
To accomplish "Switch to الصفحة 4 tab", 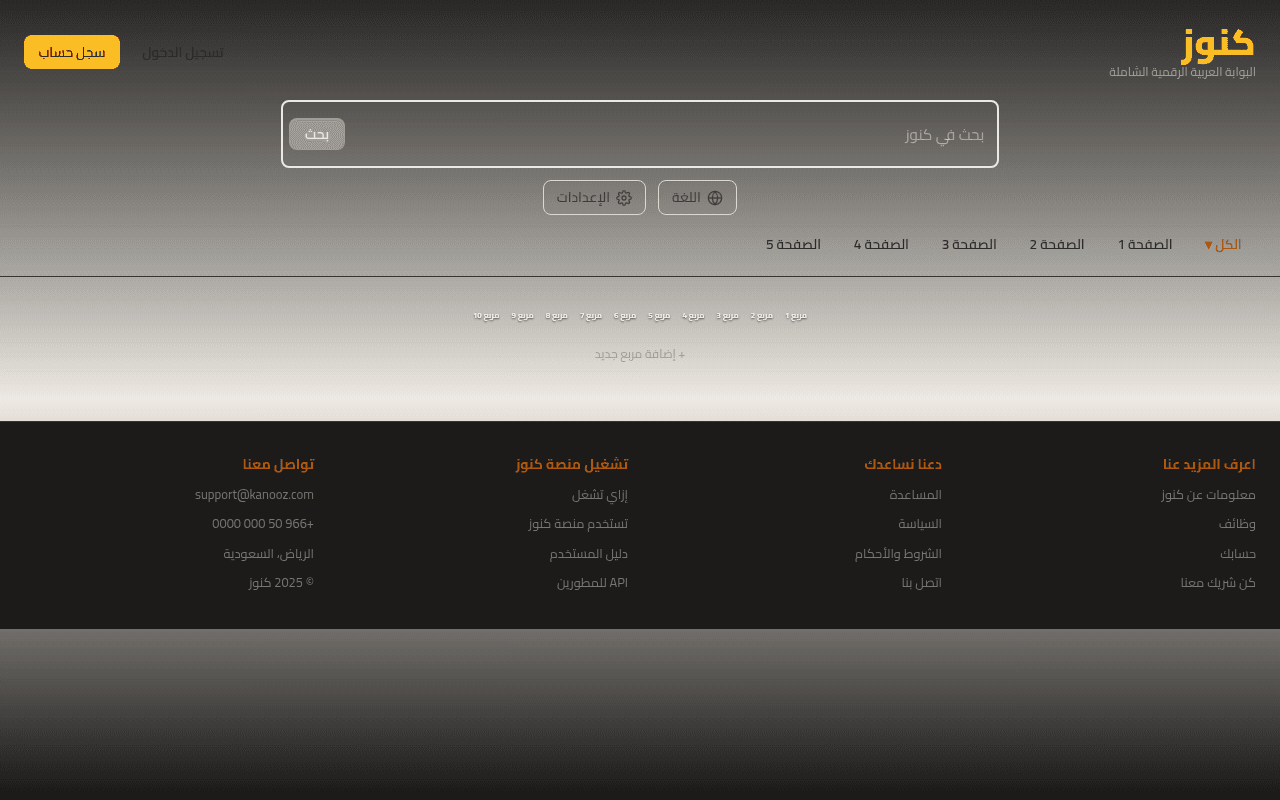I will point(881,245).
